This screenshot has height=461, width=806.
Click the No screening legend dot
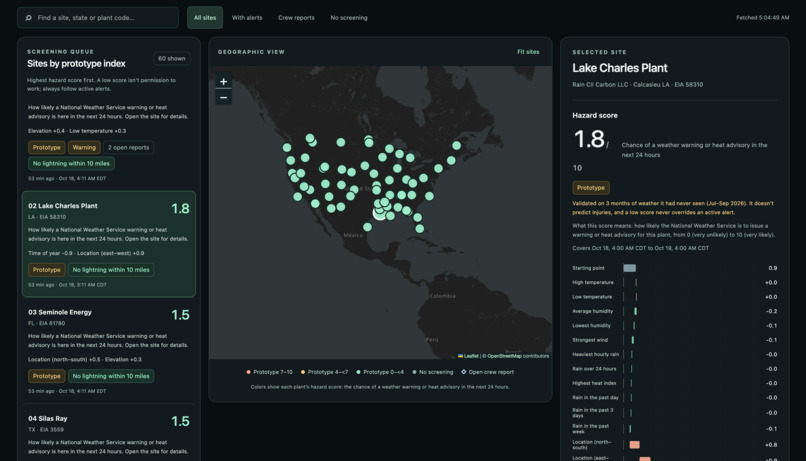(x=414, y=372)
